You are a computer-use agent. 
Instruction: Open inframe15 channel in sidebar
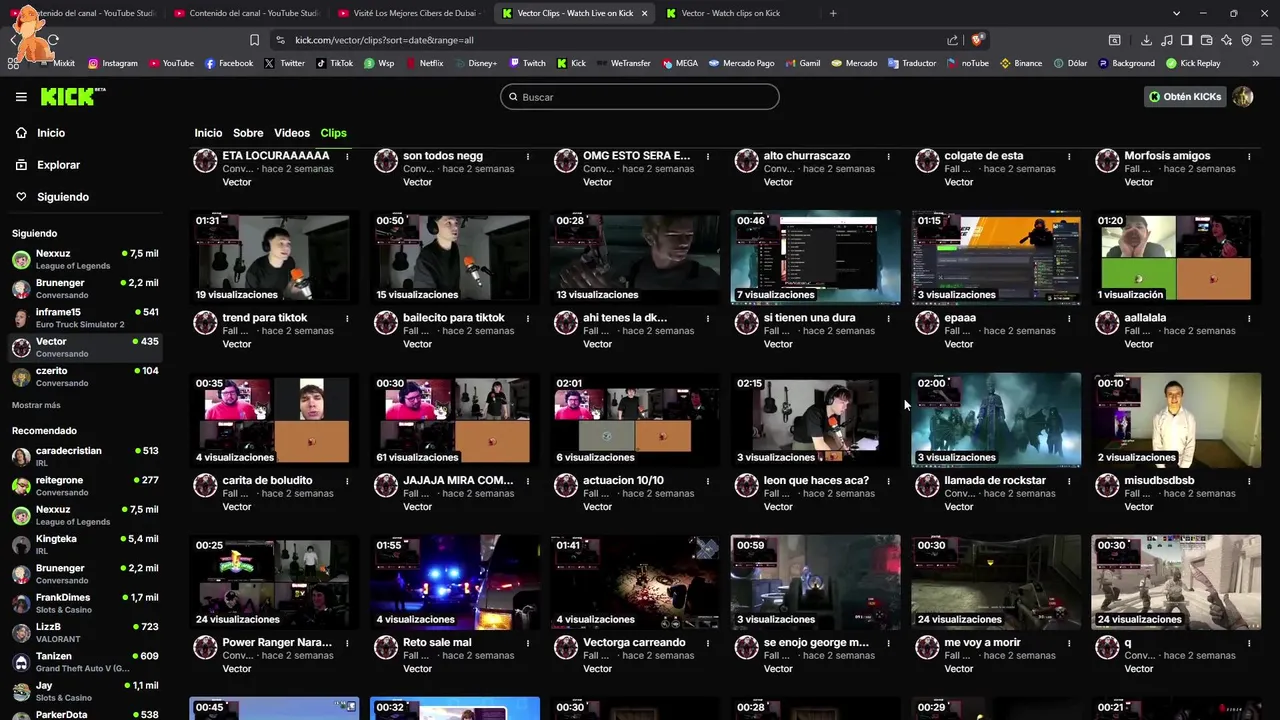click(x=85, y=318)
